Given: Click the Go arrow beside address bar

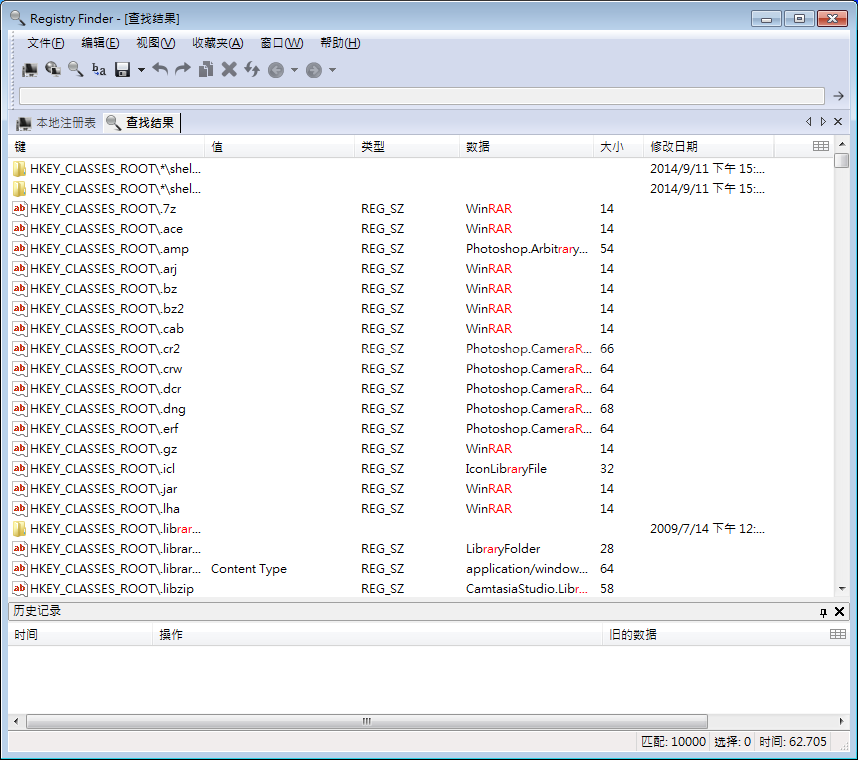Looking at the screenshot, I should pos(840,96).
